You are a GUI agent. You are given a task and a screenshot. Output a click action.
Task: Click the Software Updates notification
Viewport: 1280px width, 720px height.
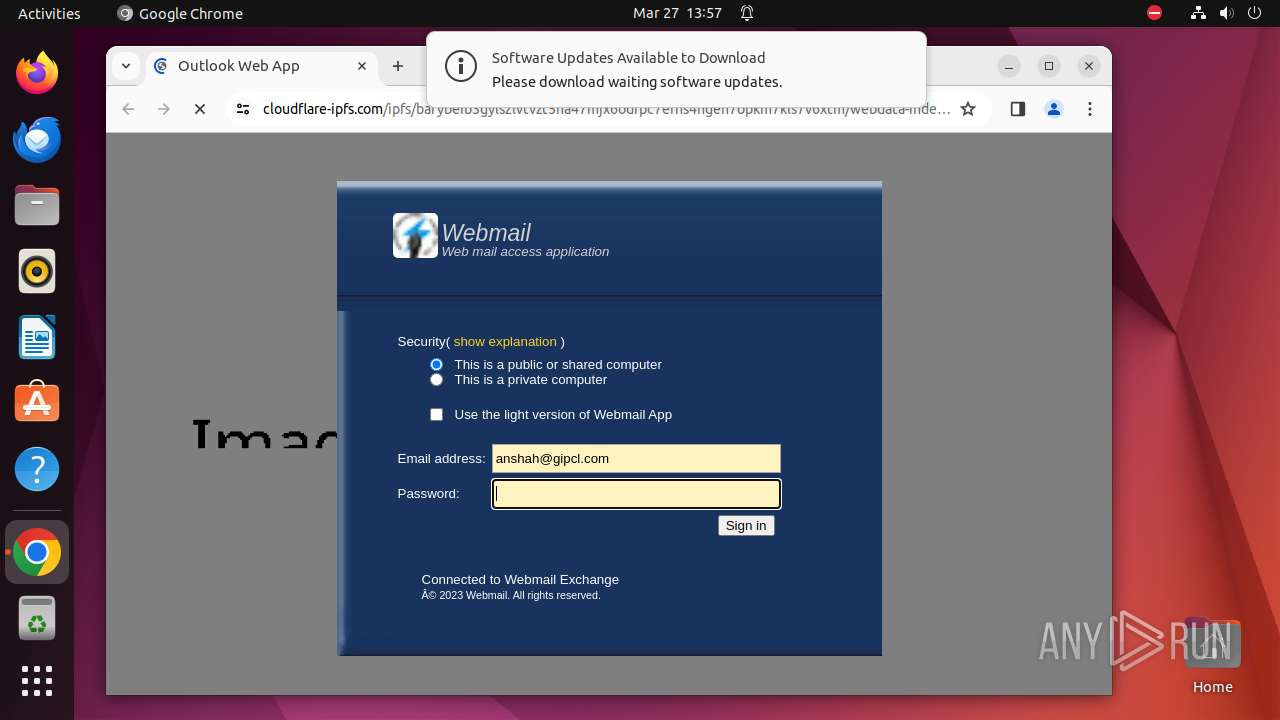pos(676,69)
